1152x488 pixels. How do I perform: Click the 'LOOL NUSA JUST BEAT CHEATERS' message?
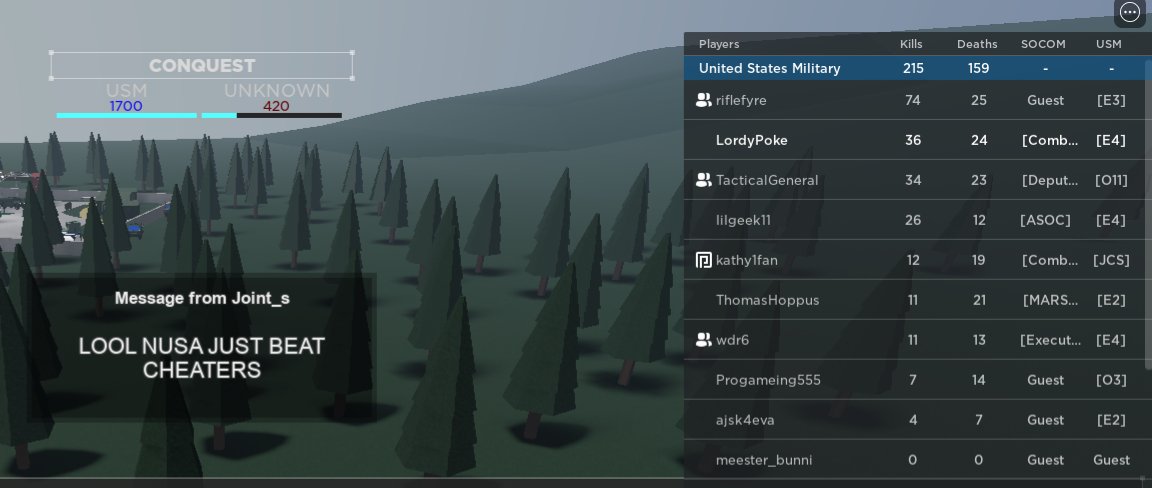pyautogui.click(x=202, y=358)
